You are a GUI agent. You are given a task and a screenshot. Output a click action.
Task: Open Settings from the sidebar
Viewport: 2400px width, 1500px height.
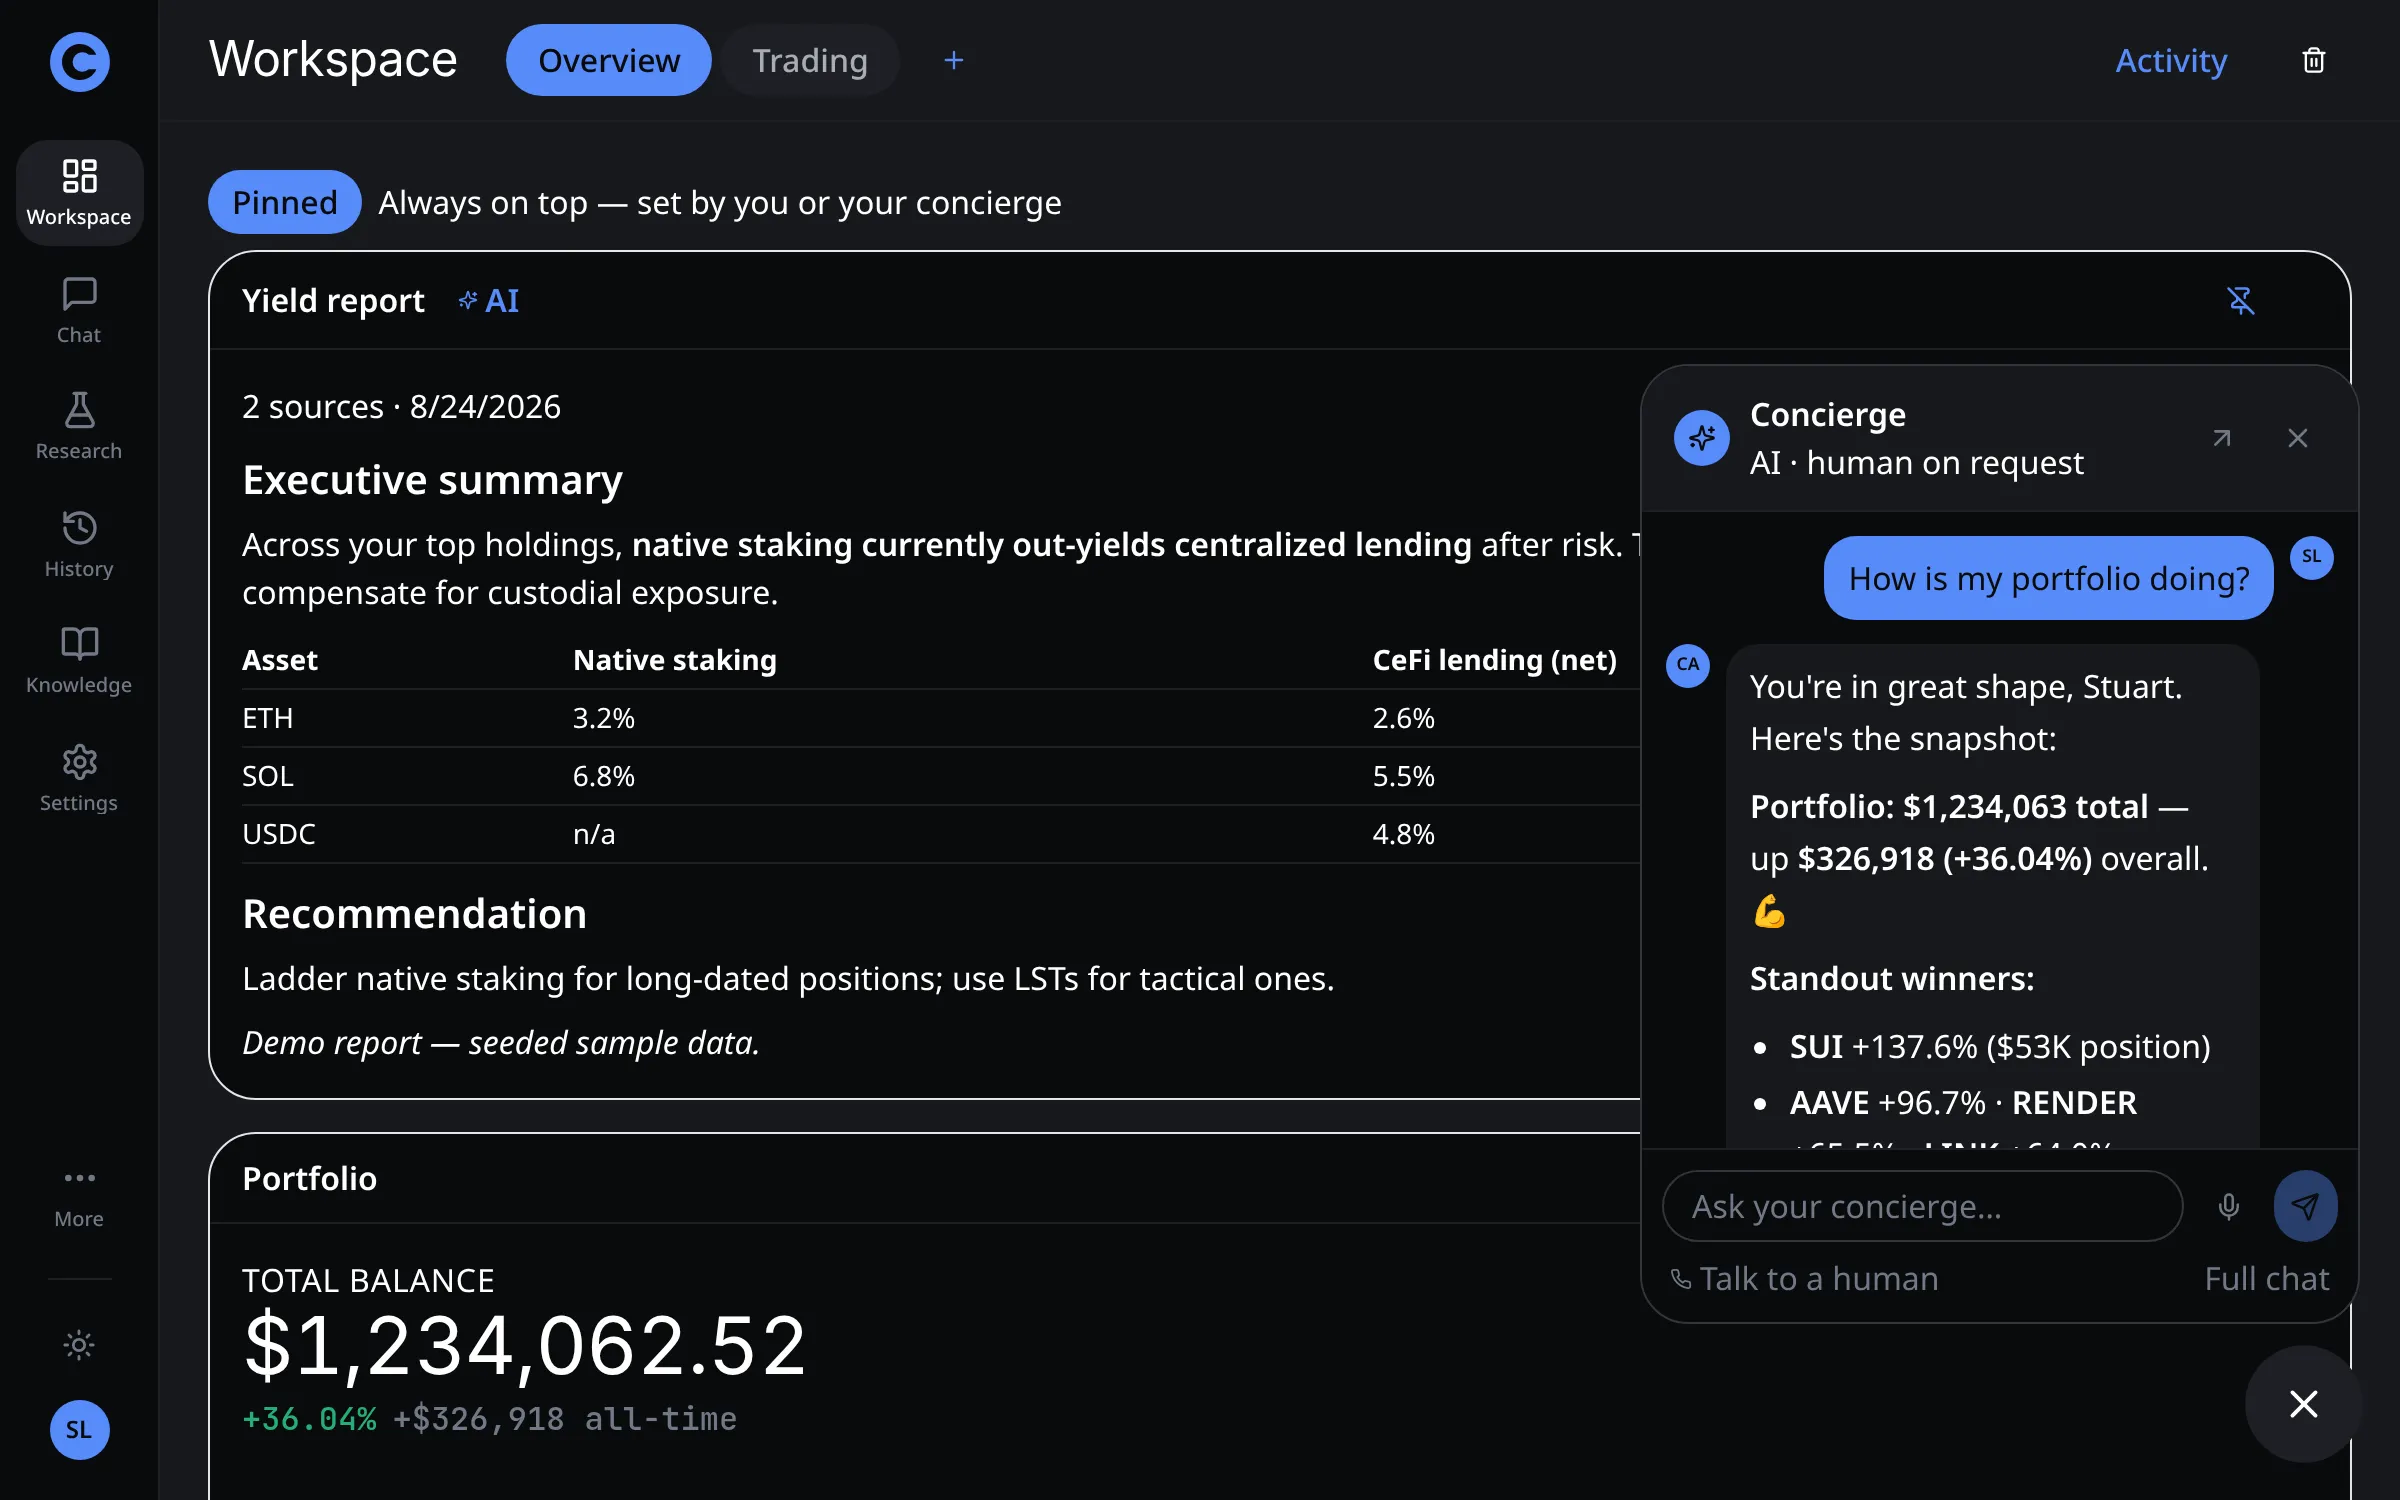[79, 778]
